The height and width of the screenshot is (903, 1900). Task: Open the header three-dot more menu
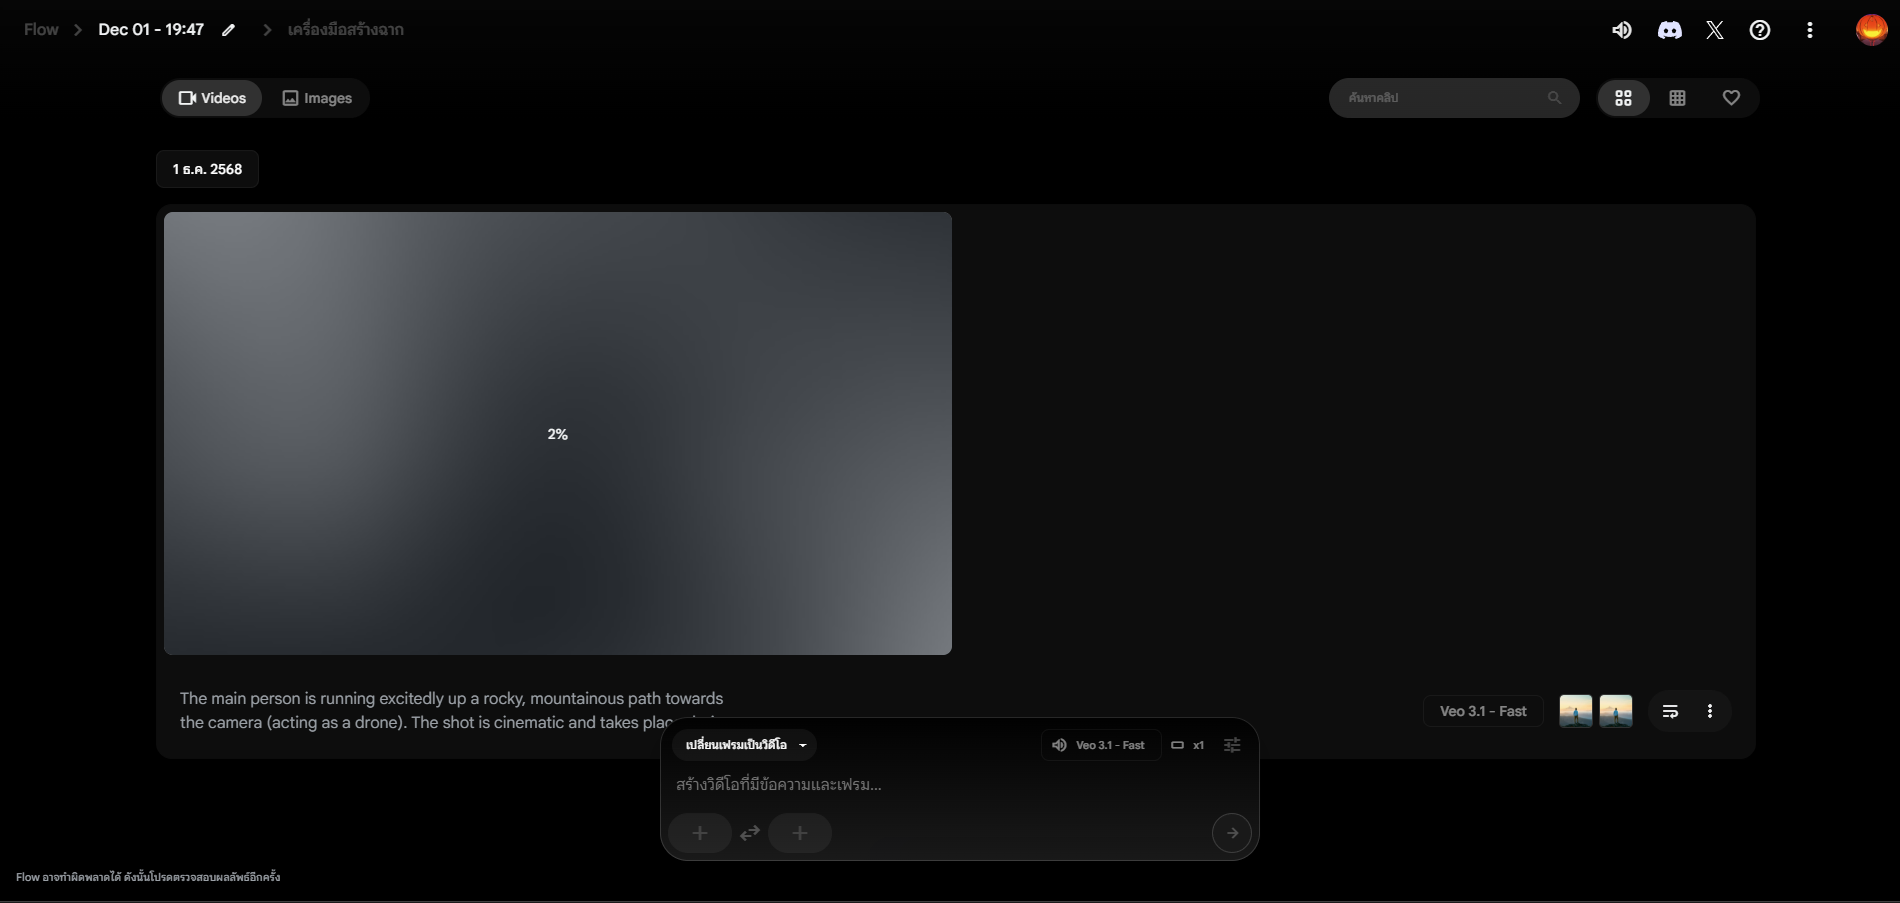coord(1809,30)
